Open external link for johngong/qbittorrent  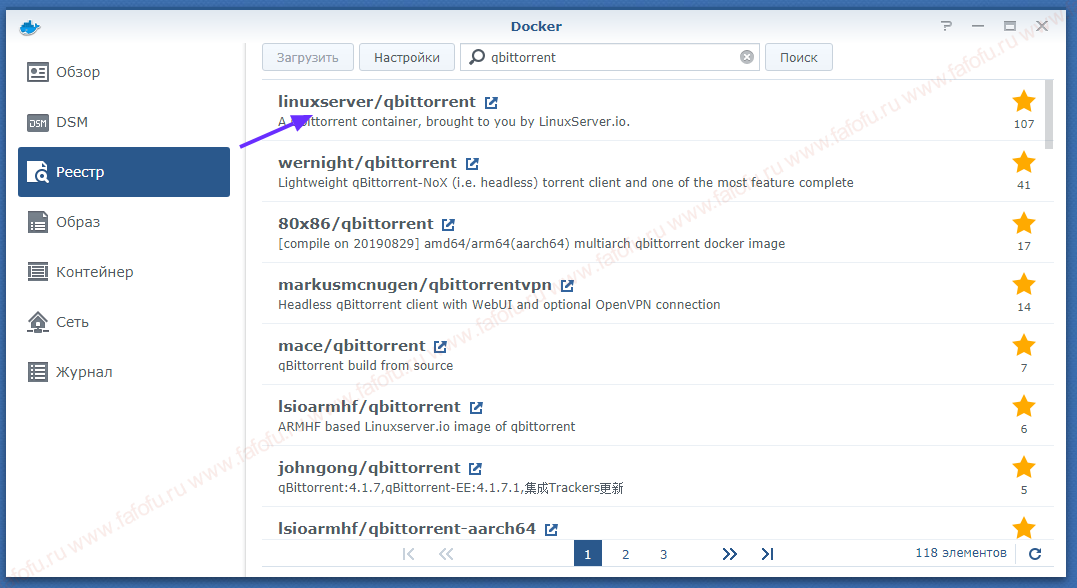pyautogui.click(x=475, y=468)
